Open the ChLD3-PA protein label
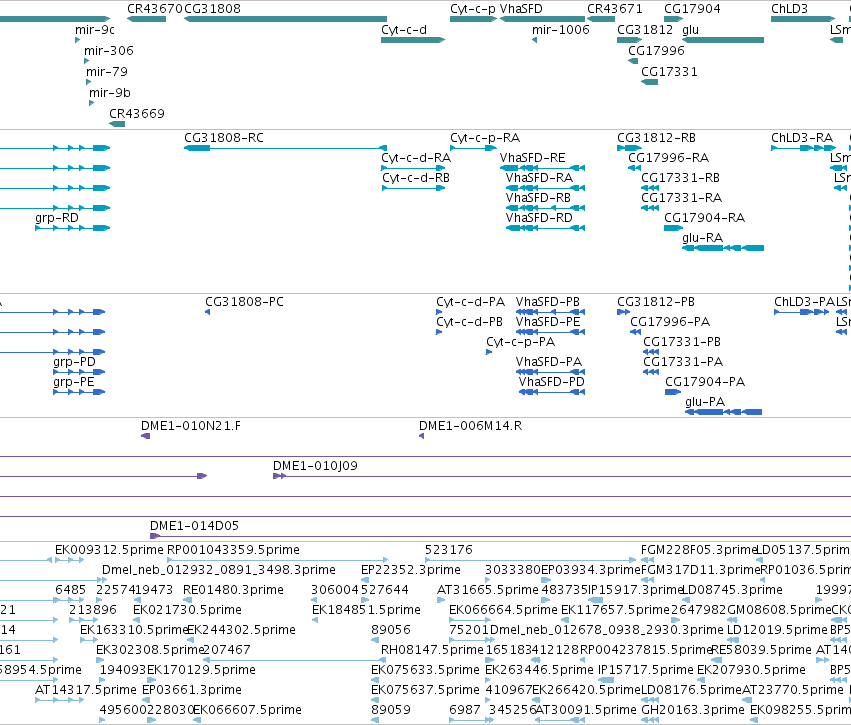The height and width of the screenshot is (725, 851). [804, 302]
